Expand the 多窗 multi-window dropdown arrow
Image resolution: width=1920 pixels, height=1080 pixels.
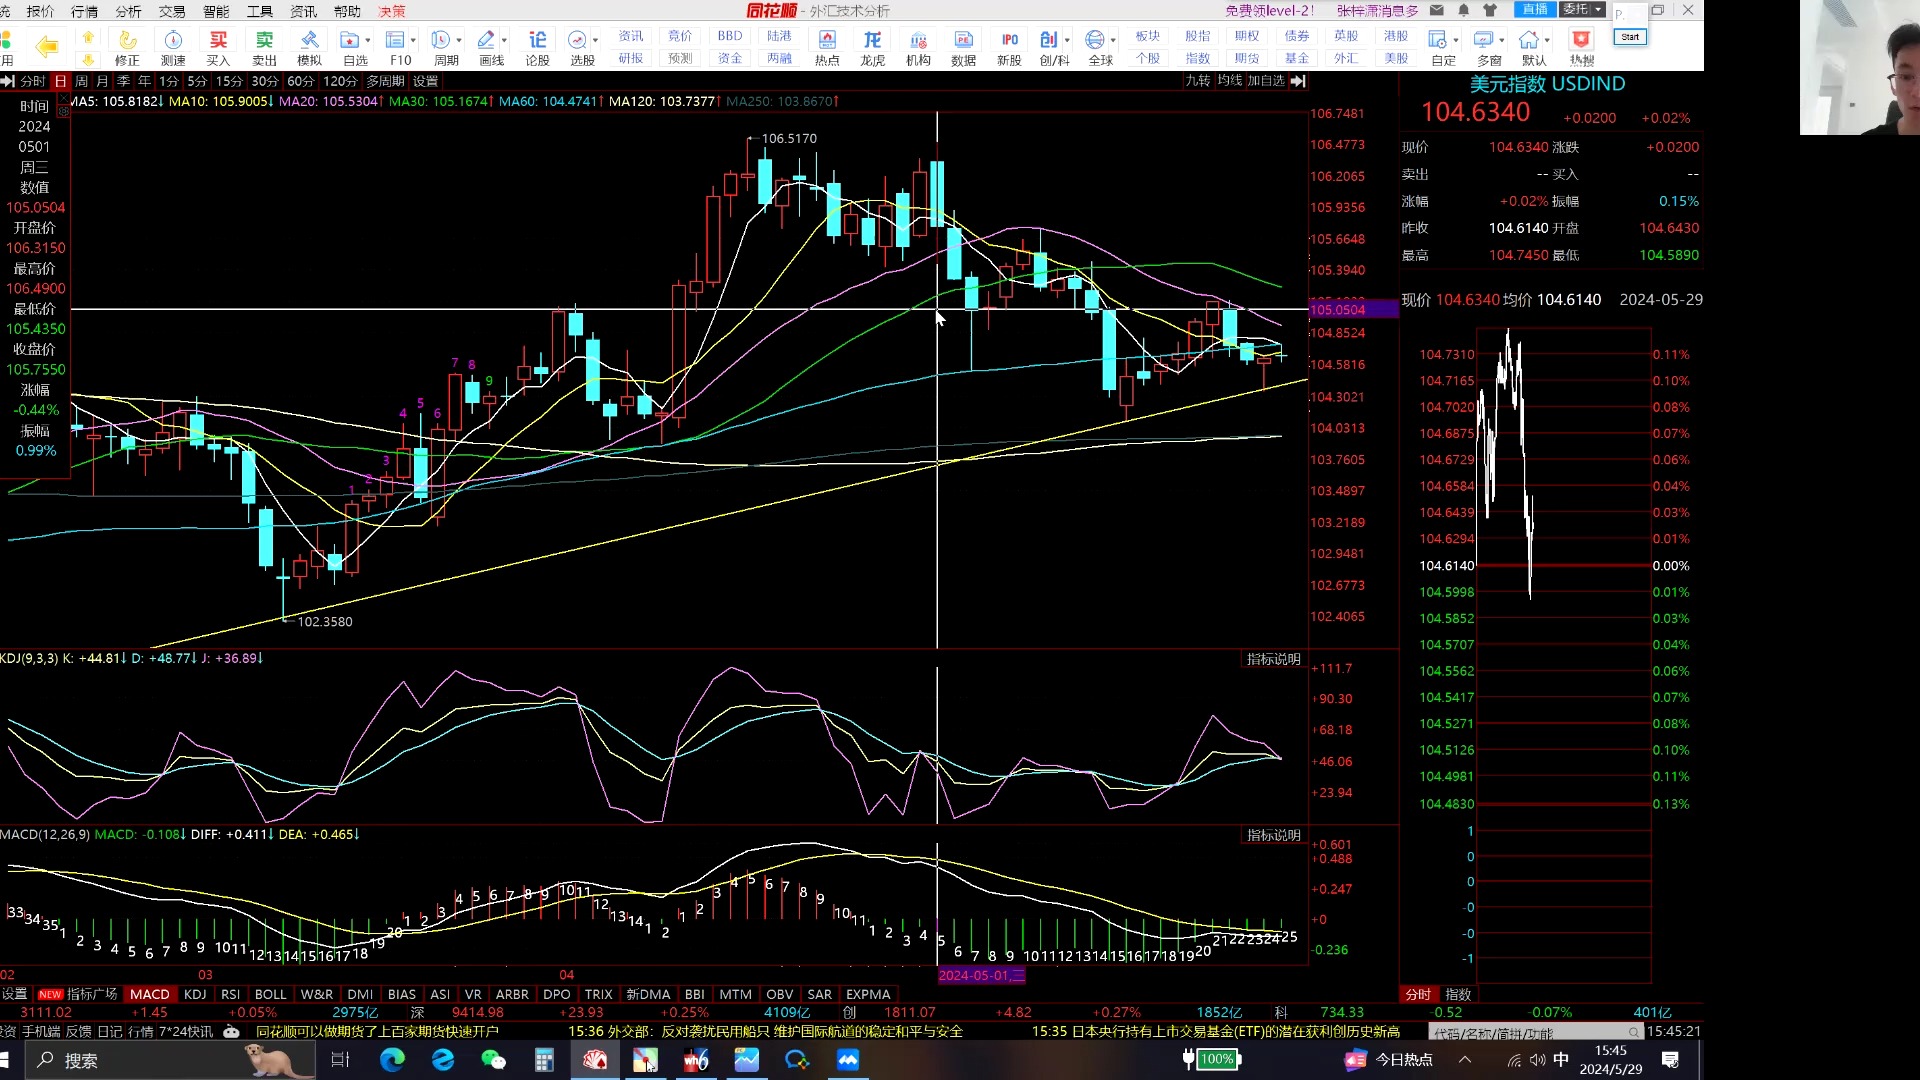click(x=1502, y=40)
